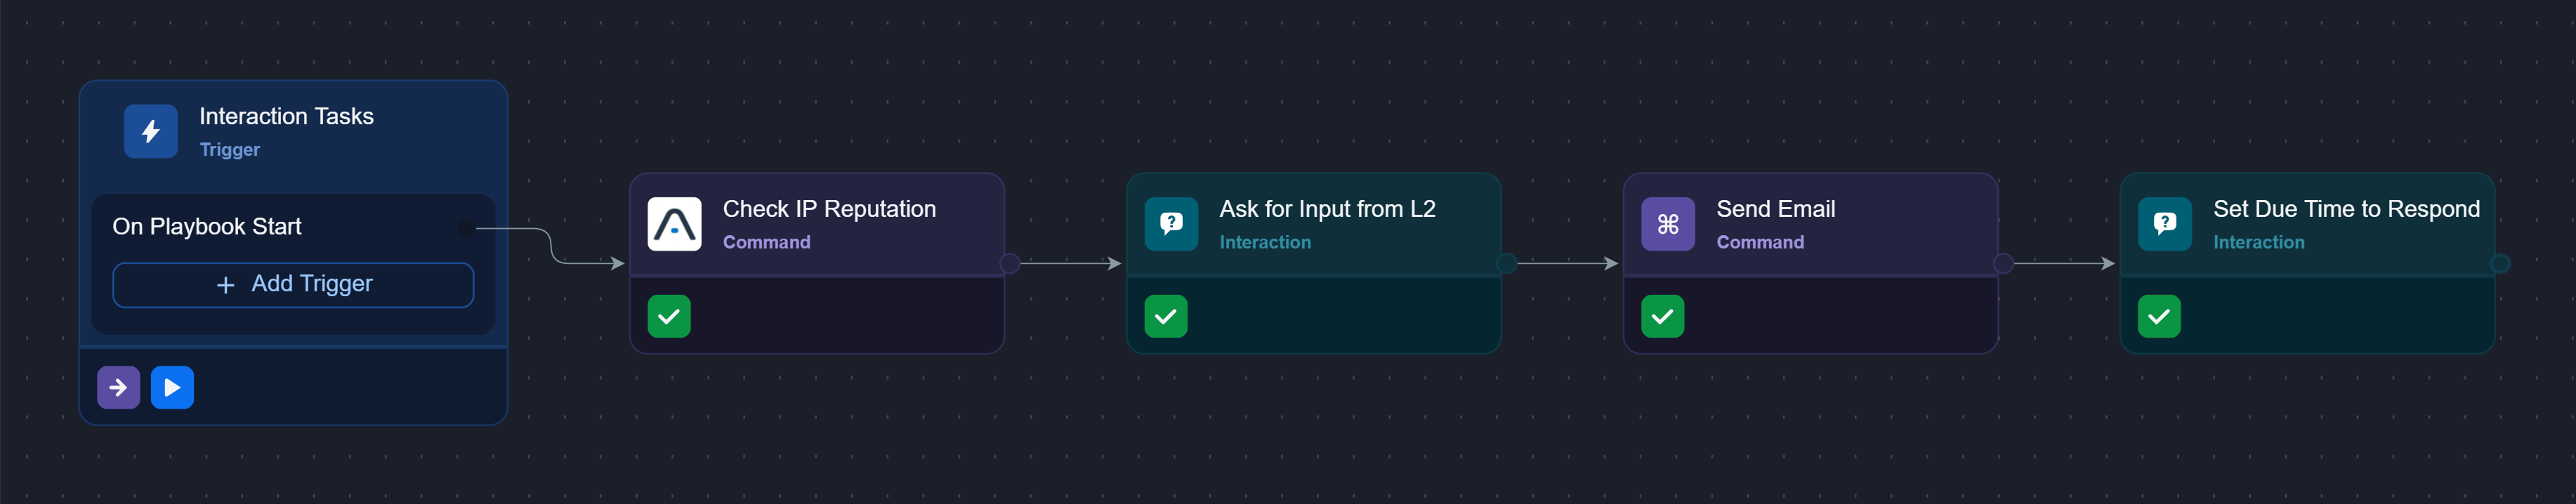Select the On Playbook Start trigger entry
The height and width of the screenshot is (504, 2576).
tap(207, 226)
